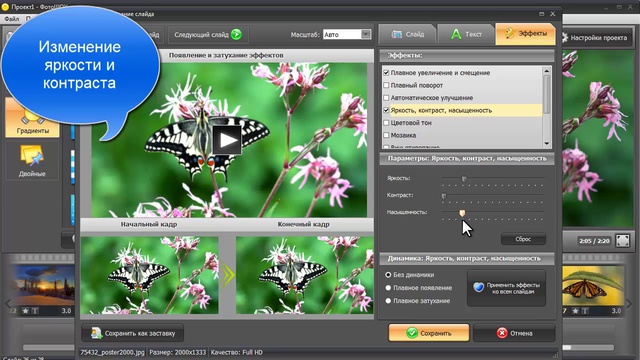Click the Следующий слайд button
This screenshot has height=360, width=640.
point(208,35)
